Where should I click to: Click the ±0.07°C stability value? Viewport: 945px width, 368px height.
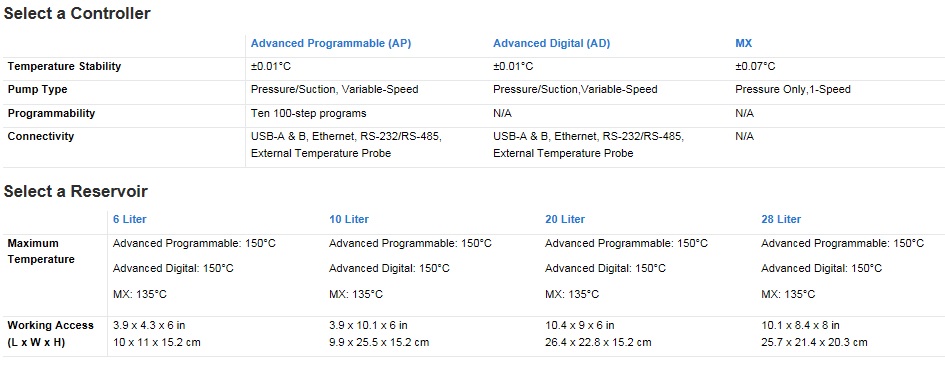click(755, 66)
